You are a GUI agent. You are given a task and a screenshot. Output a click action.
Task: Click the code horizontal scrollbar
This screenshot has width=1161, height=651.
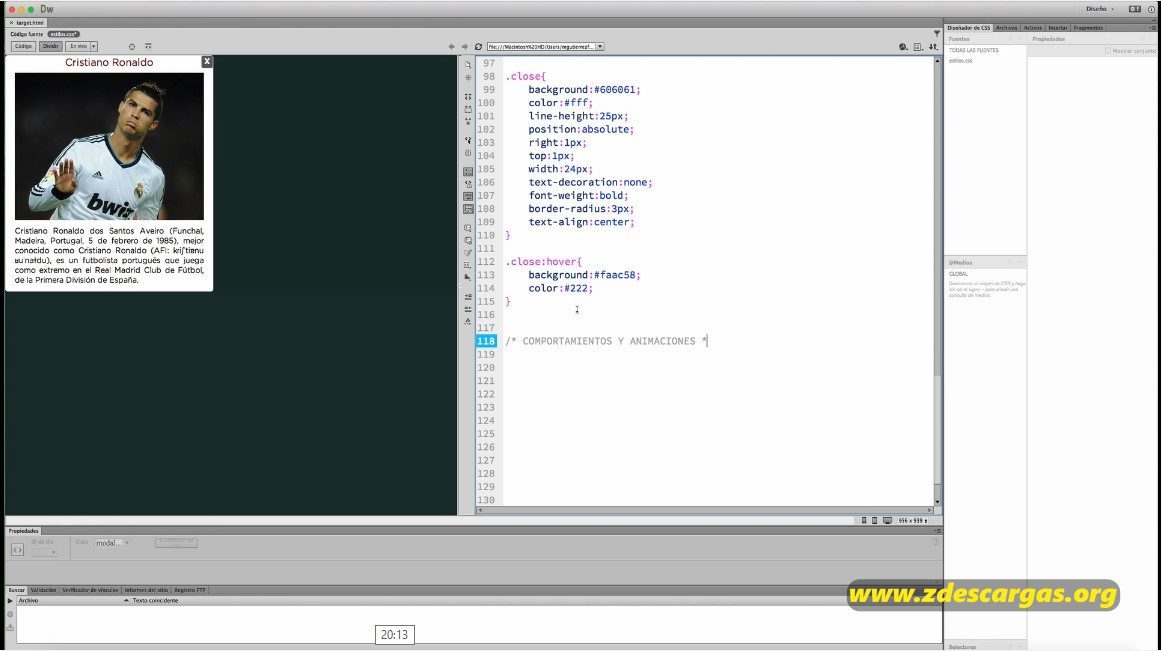pos(704,510)
